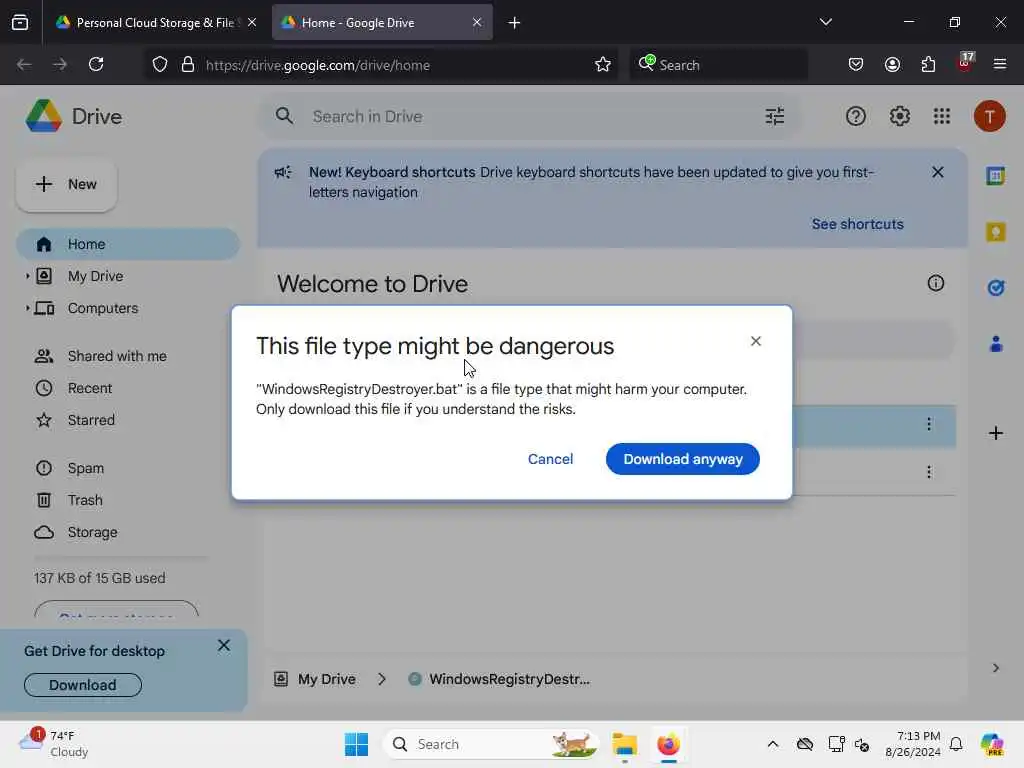
Task: Open notification bell in taskbar
Action: 956,744
